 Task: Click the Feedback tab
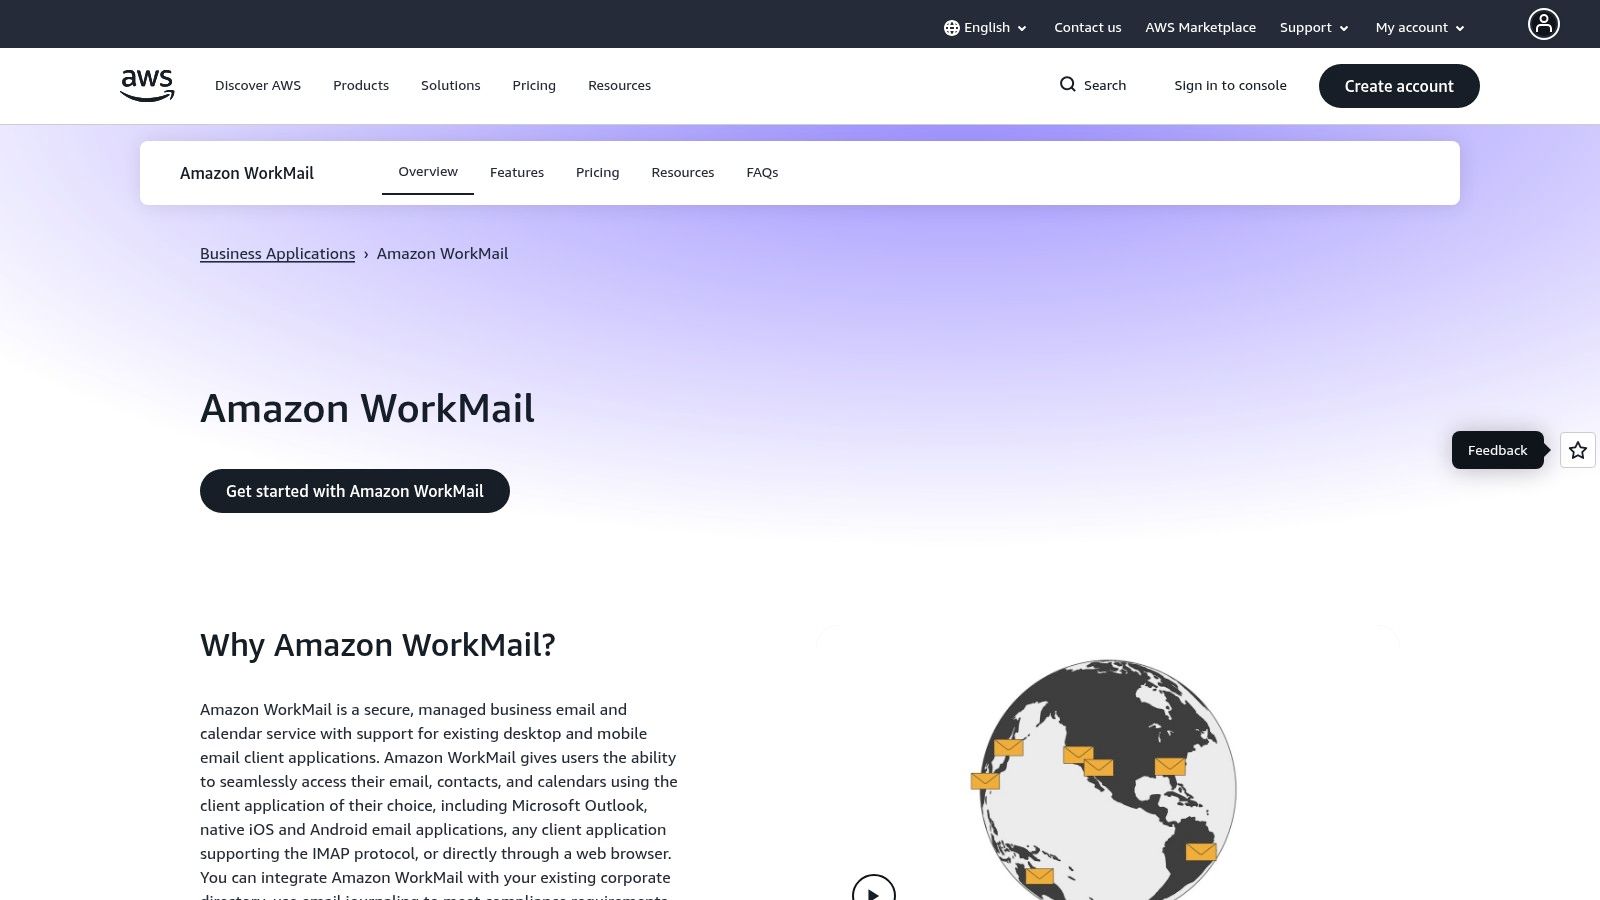(1497, 450)
